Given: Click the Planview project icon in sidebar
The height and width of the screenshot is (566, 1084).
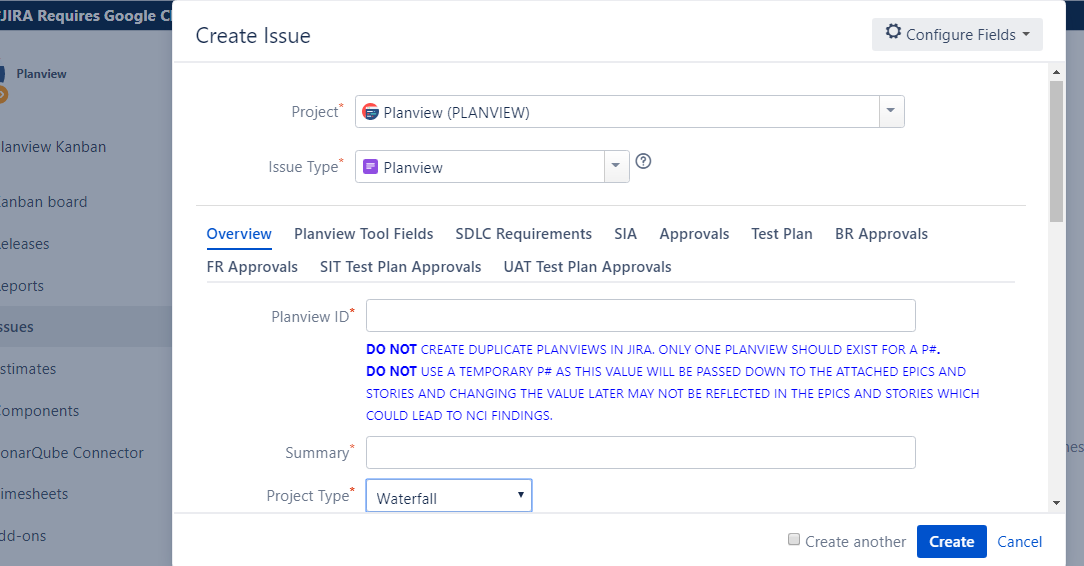Looking at the screenshot, I should (2, 74).
